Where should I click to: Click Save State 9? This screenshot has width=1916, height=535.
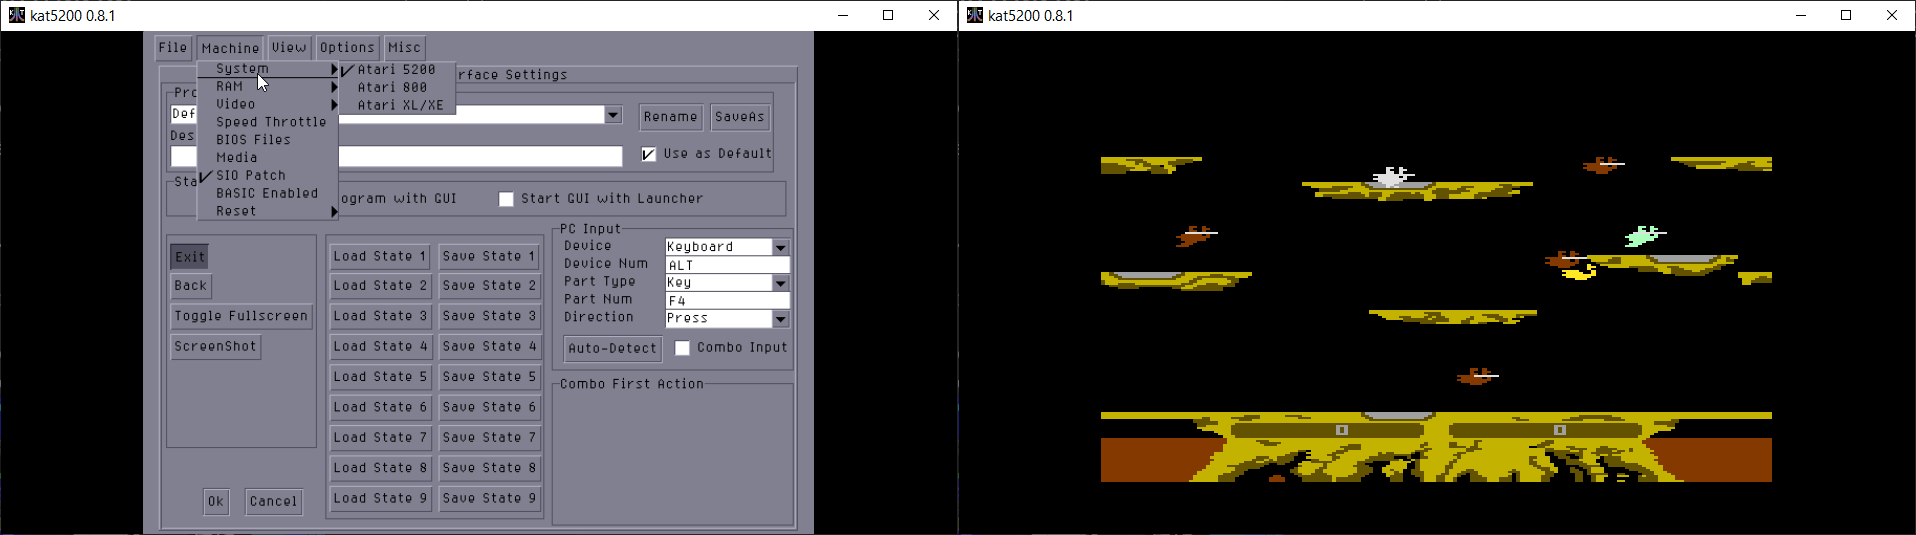pos(490,498)
